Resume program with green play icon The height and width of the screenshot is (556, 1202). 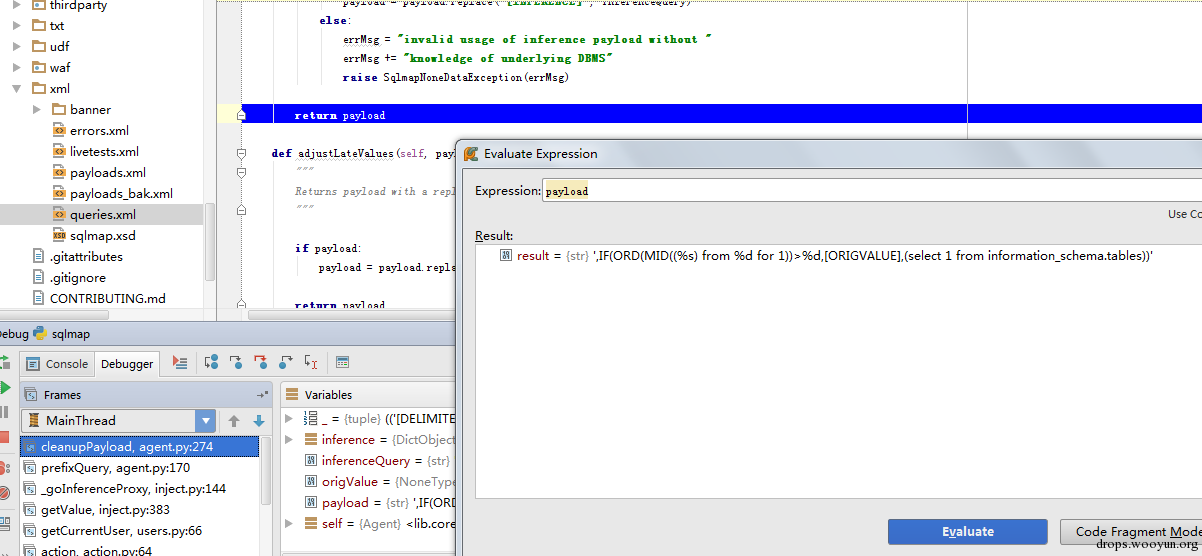coord(4,387)
